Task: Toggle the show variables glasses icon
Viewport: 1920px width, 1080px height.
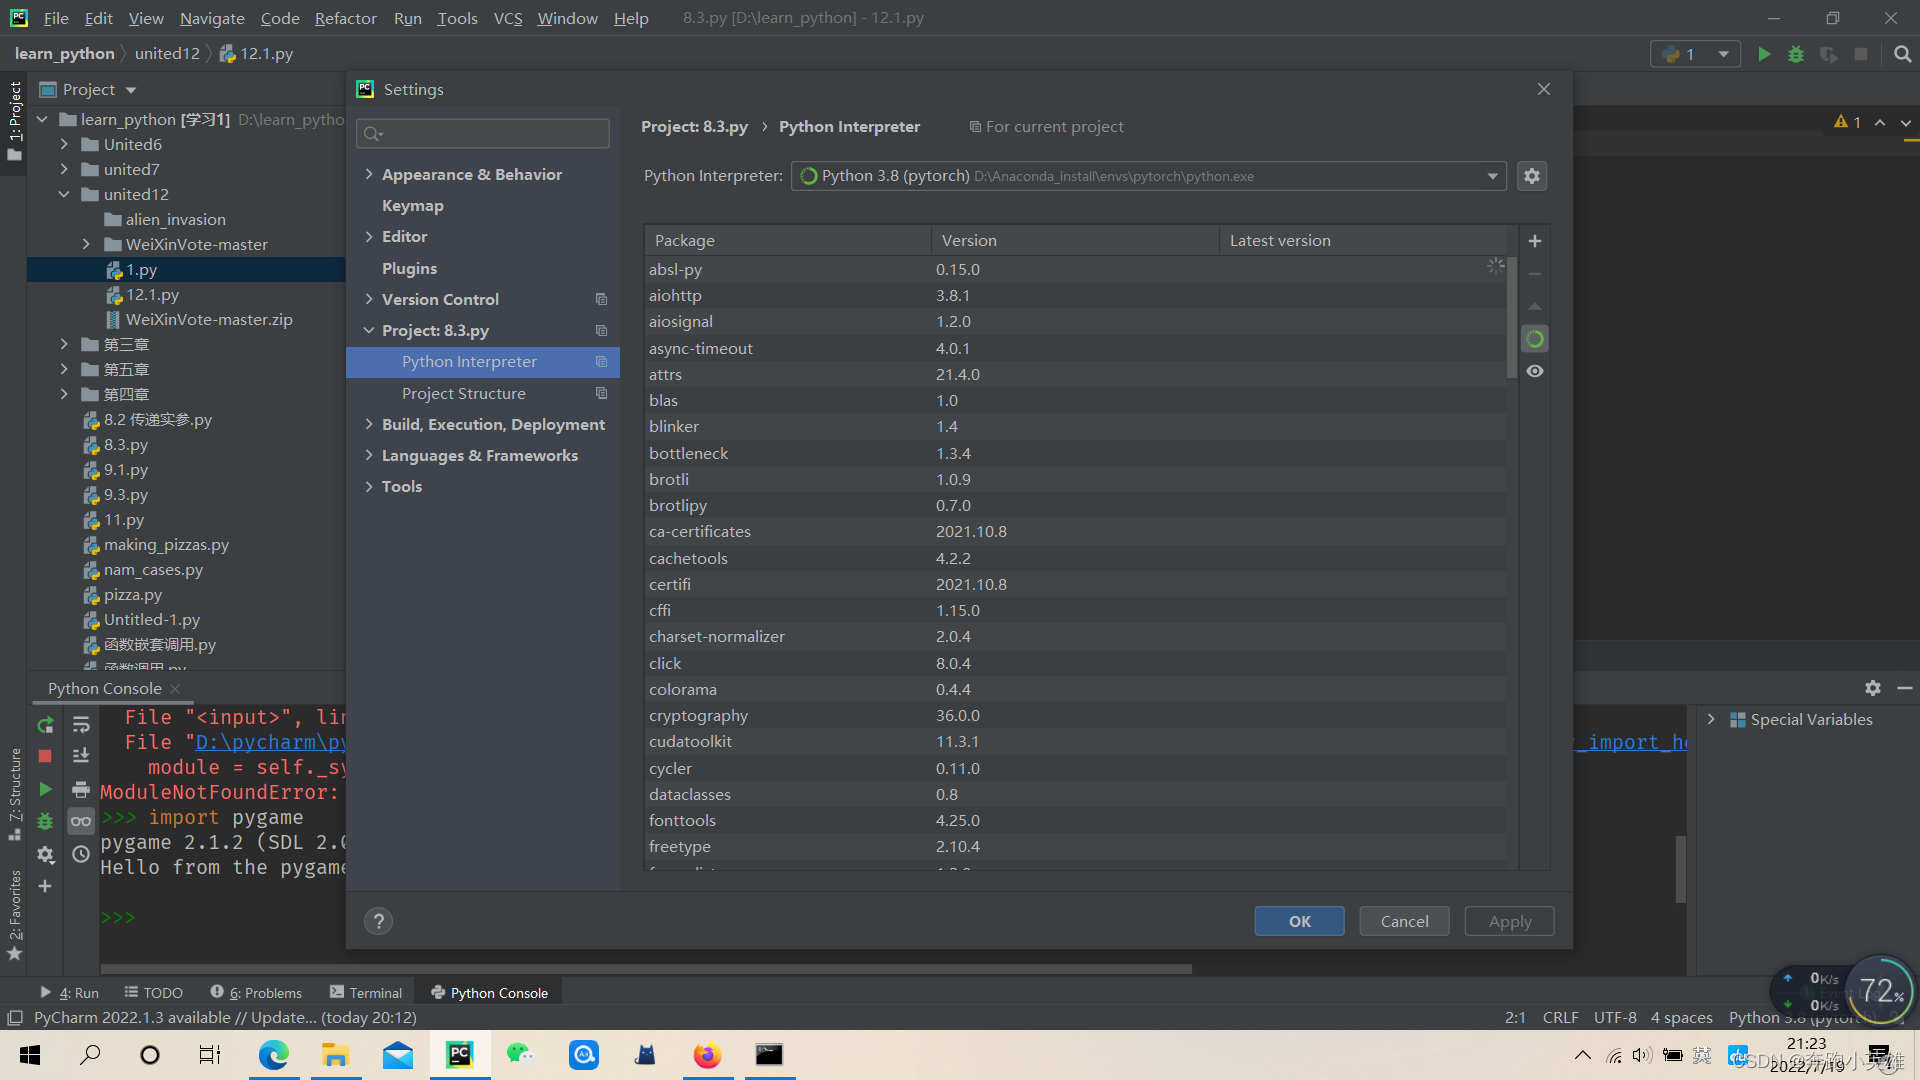Action: point(81,821)
